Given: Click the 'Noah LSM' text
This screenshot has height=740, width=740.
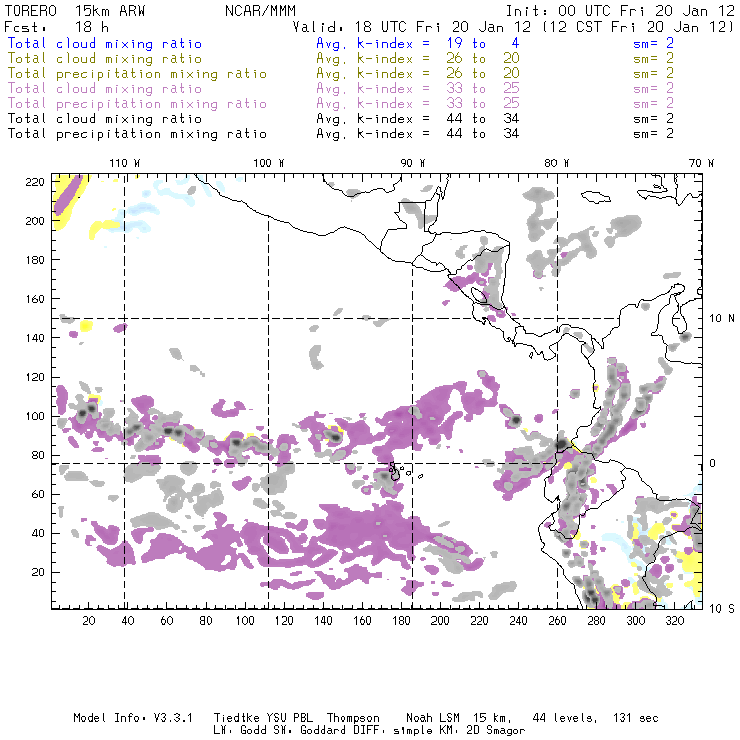Looking at the screenshot, I should pyautogui.click(x=432, y=718).
